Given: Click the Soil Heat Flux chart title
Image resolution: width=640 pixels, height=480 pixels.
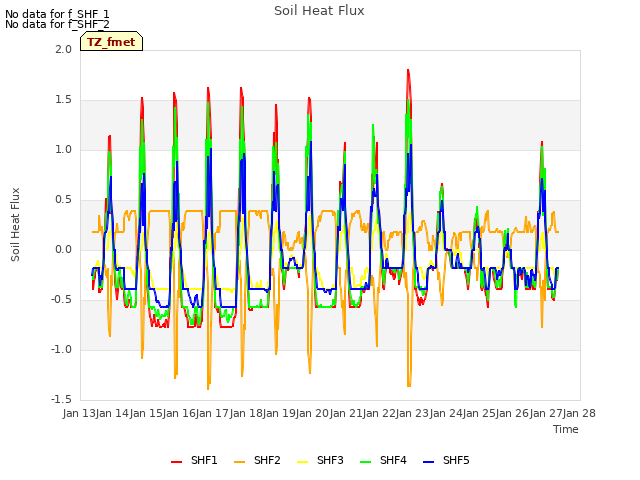Looking at the screenshot, I should [x=319, y=11].
